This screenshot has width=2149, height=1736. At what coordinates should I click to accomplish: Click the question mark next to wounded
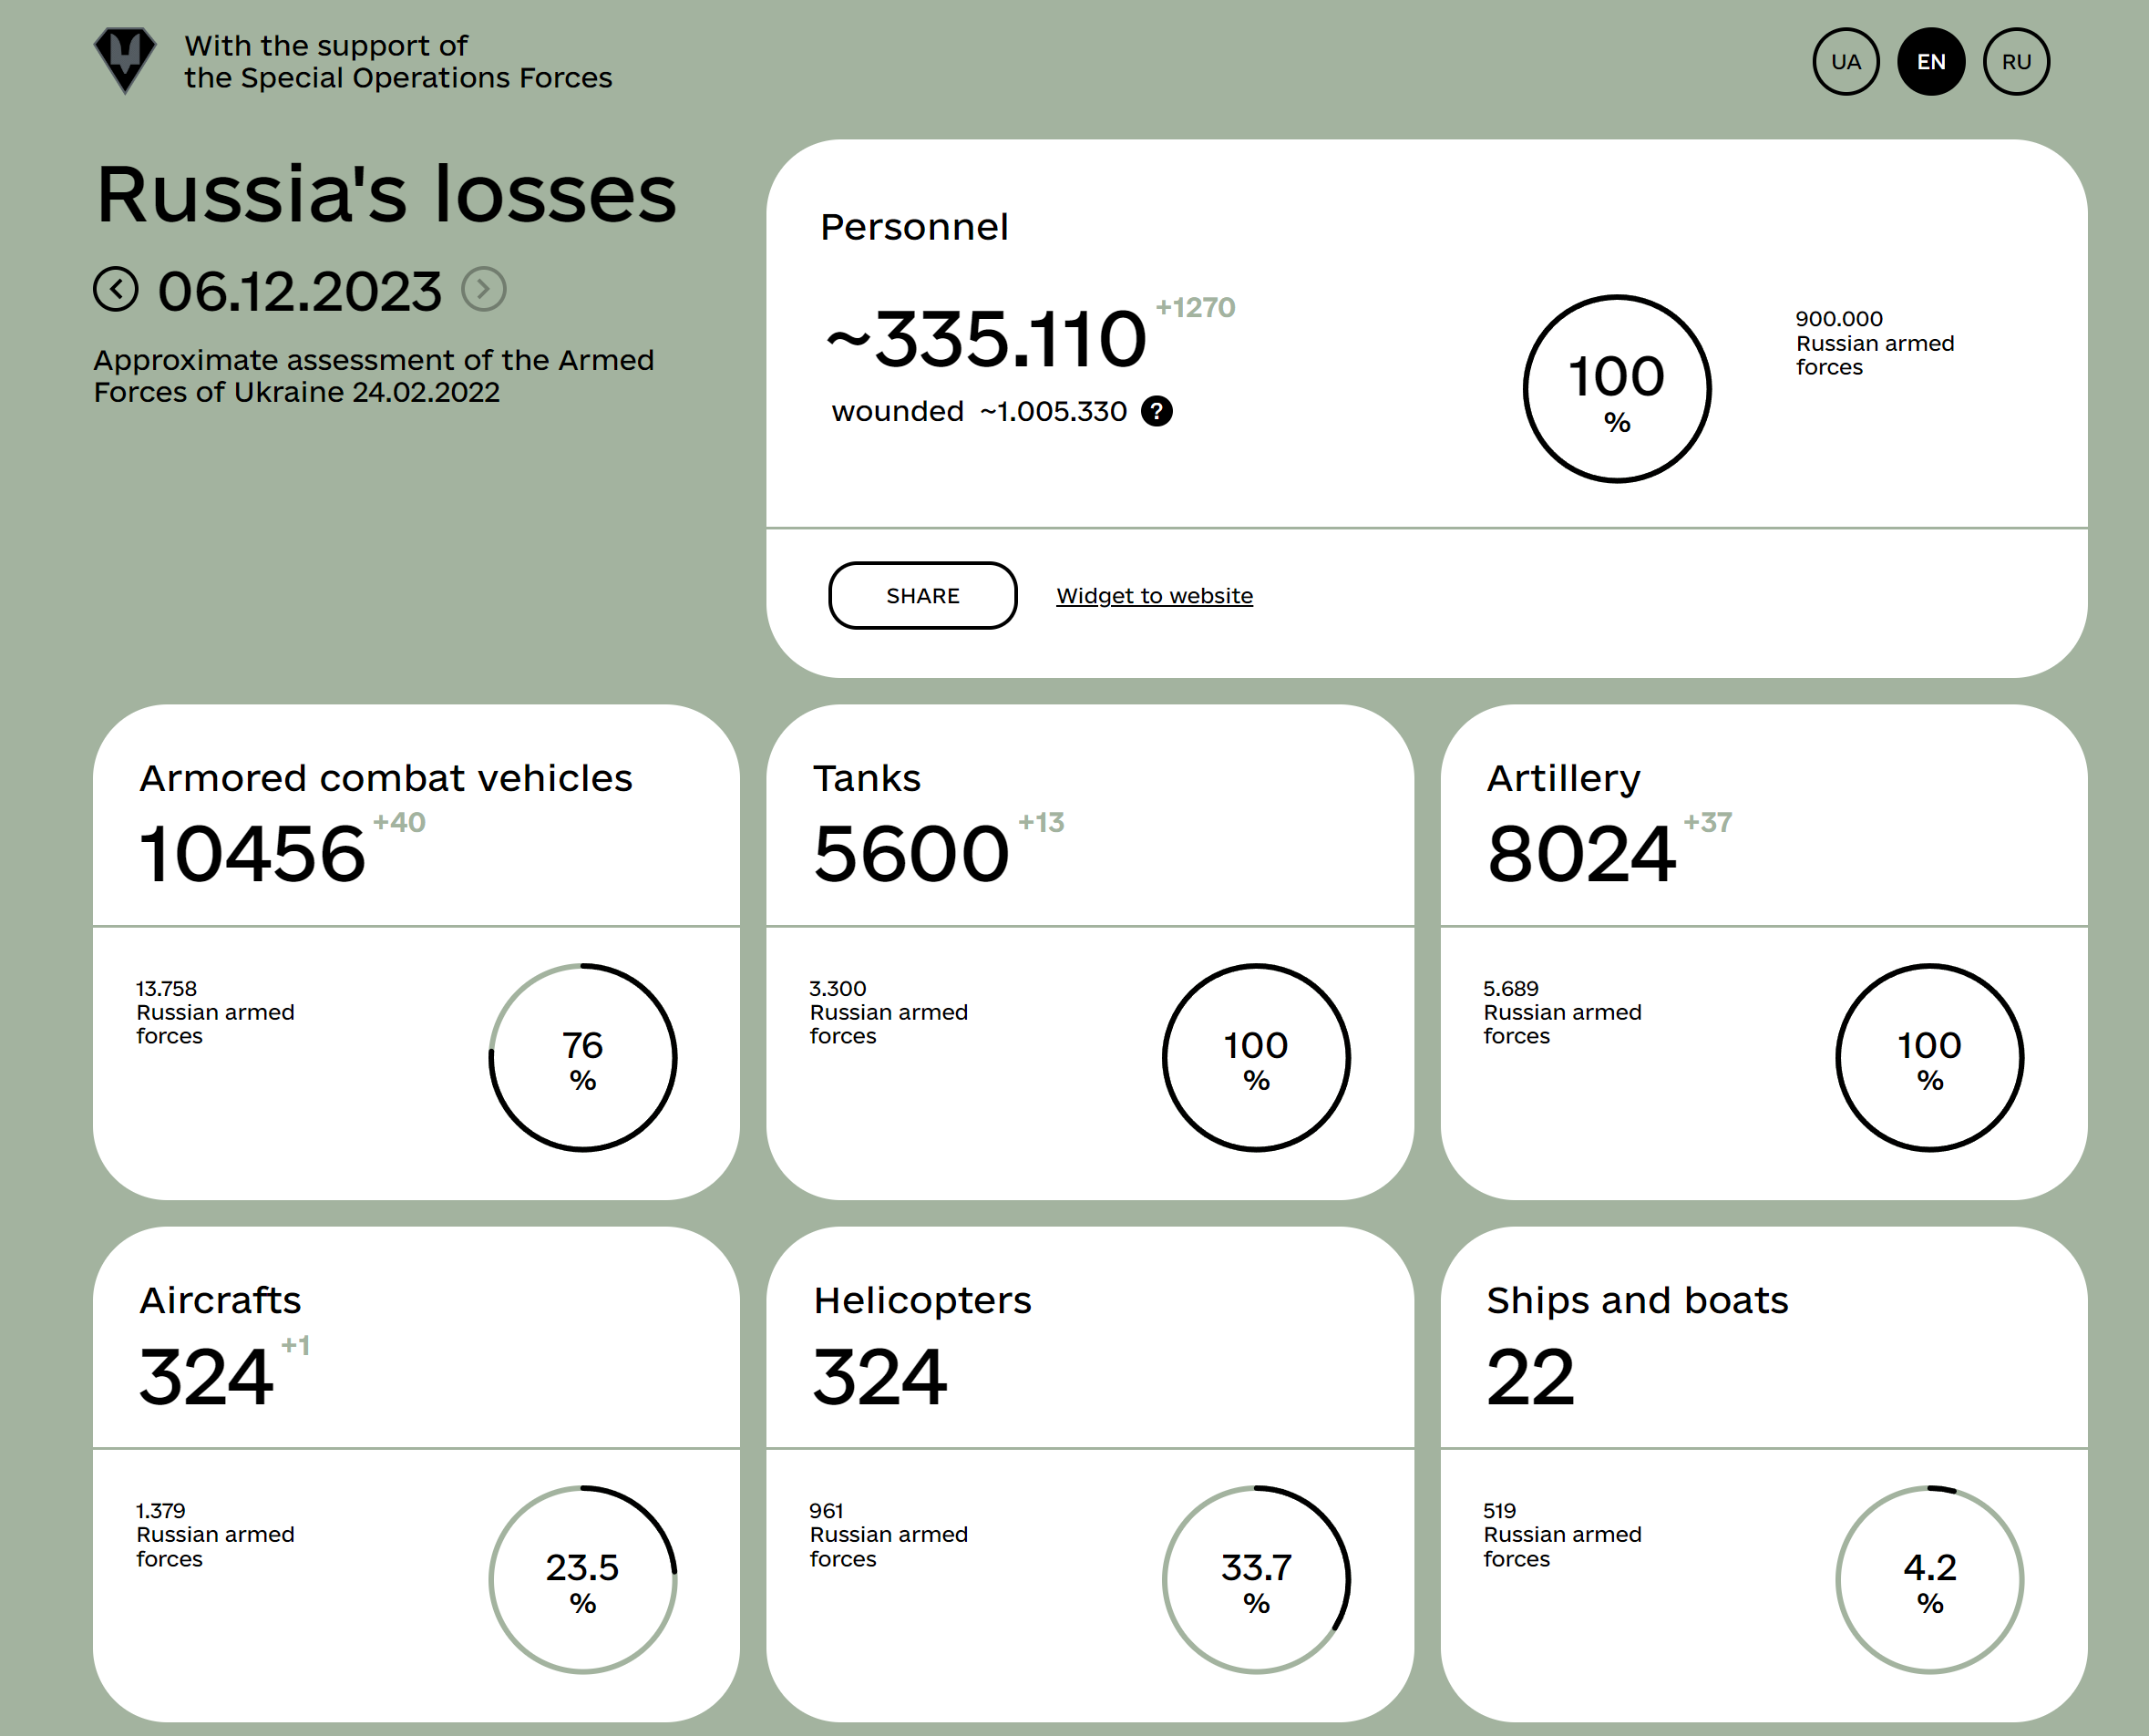tap(1157, 411)
